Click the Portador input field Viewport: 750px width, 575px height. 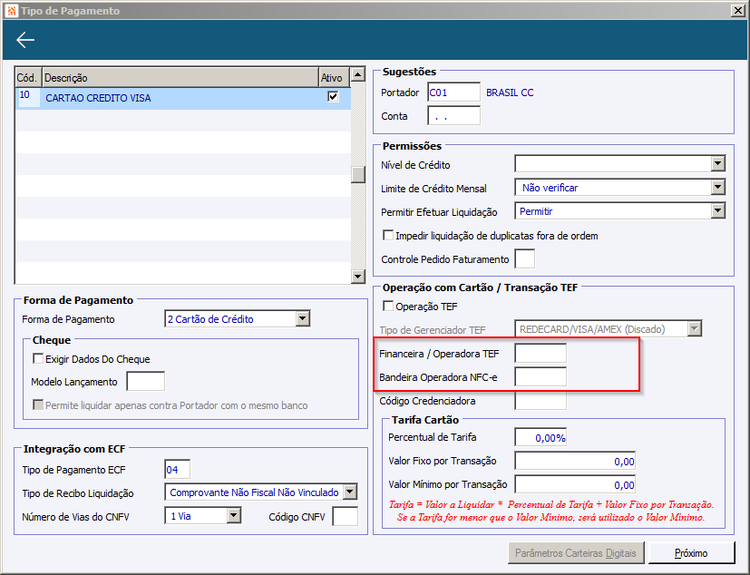pos(453,92)
